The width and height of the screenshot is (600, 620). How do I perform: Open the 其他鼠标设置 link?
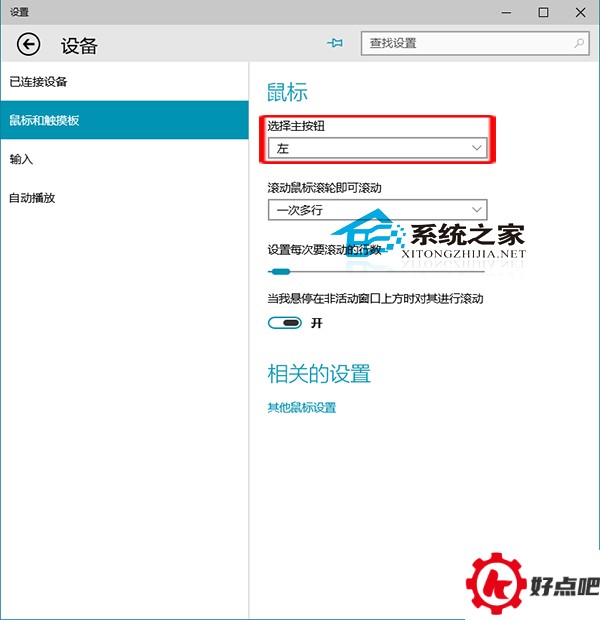[302, 408]
